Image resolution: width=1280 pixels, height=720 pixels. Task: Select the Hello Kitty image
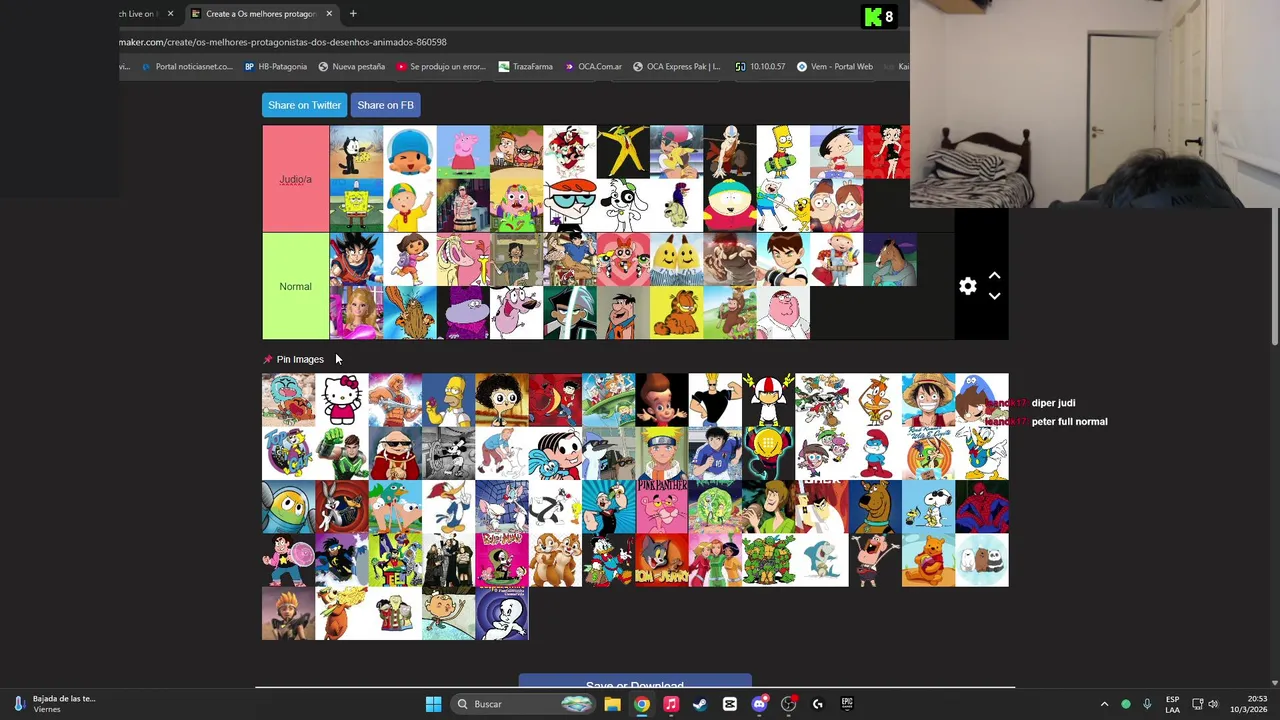click(342, 400)
